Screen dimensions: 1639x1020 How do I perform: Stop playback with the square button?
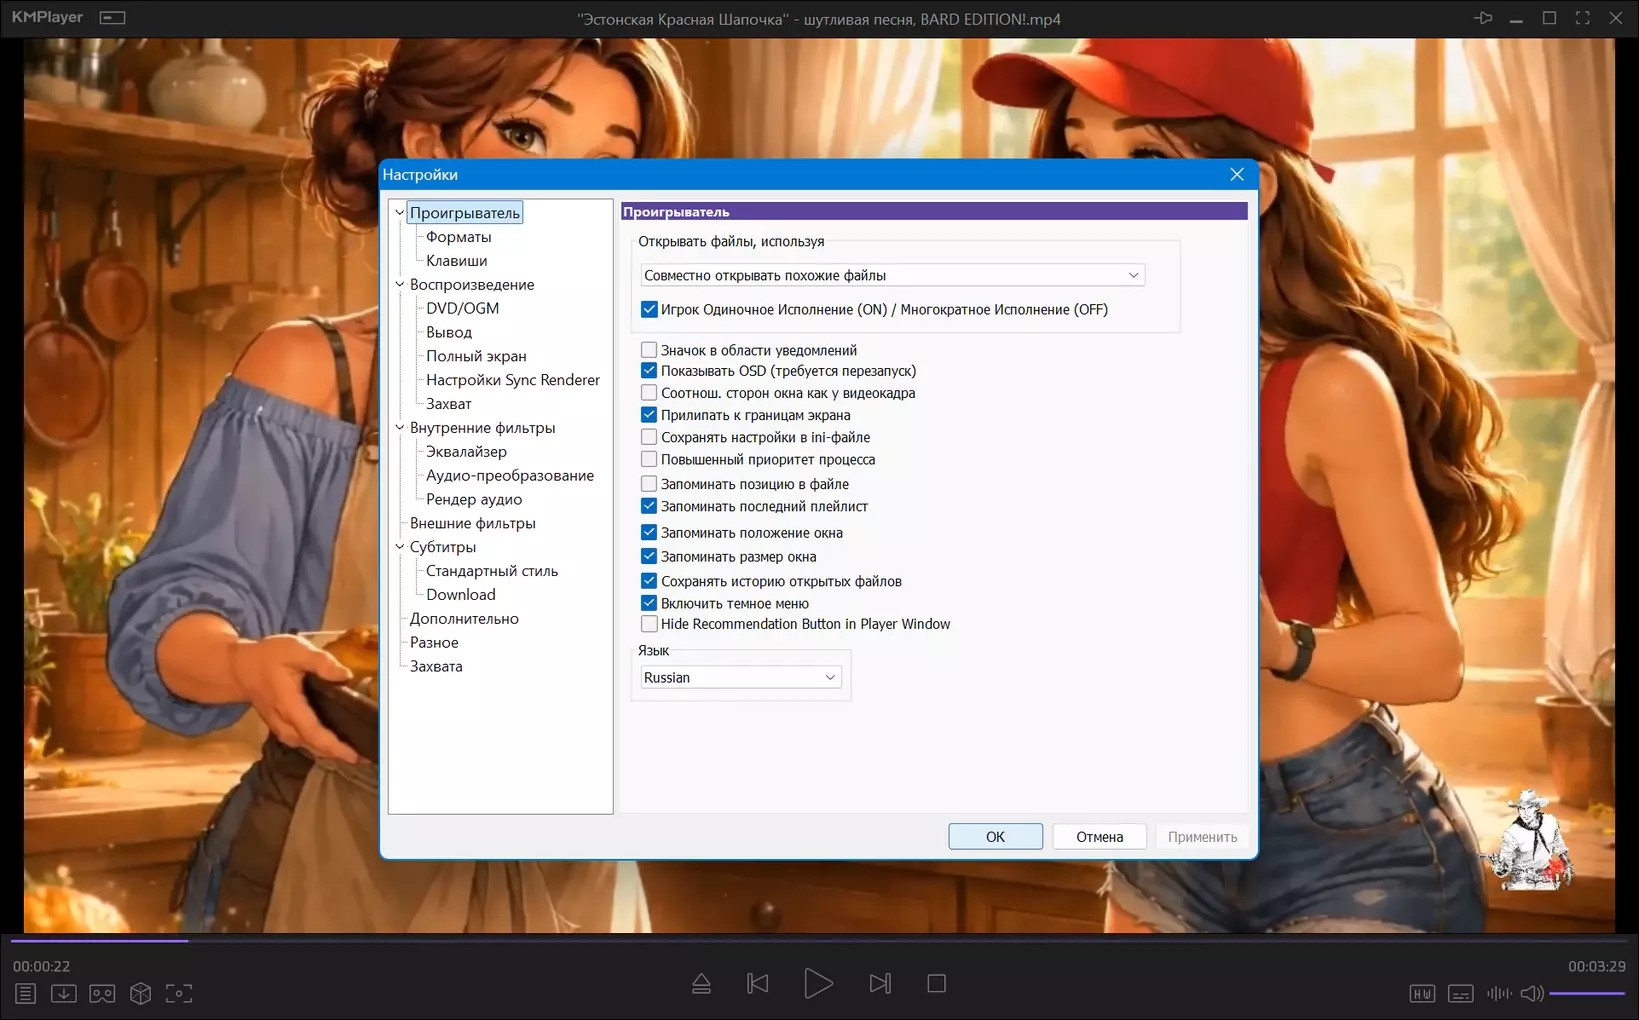click(x=937, y=984)
